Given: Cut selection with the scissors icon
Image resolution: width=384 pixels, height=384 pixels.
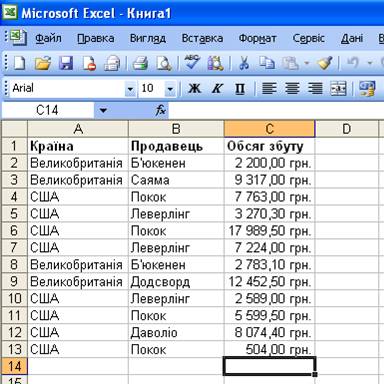Looking at the screenshot, I should click(244, 63).
